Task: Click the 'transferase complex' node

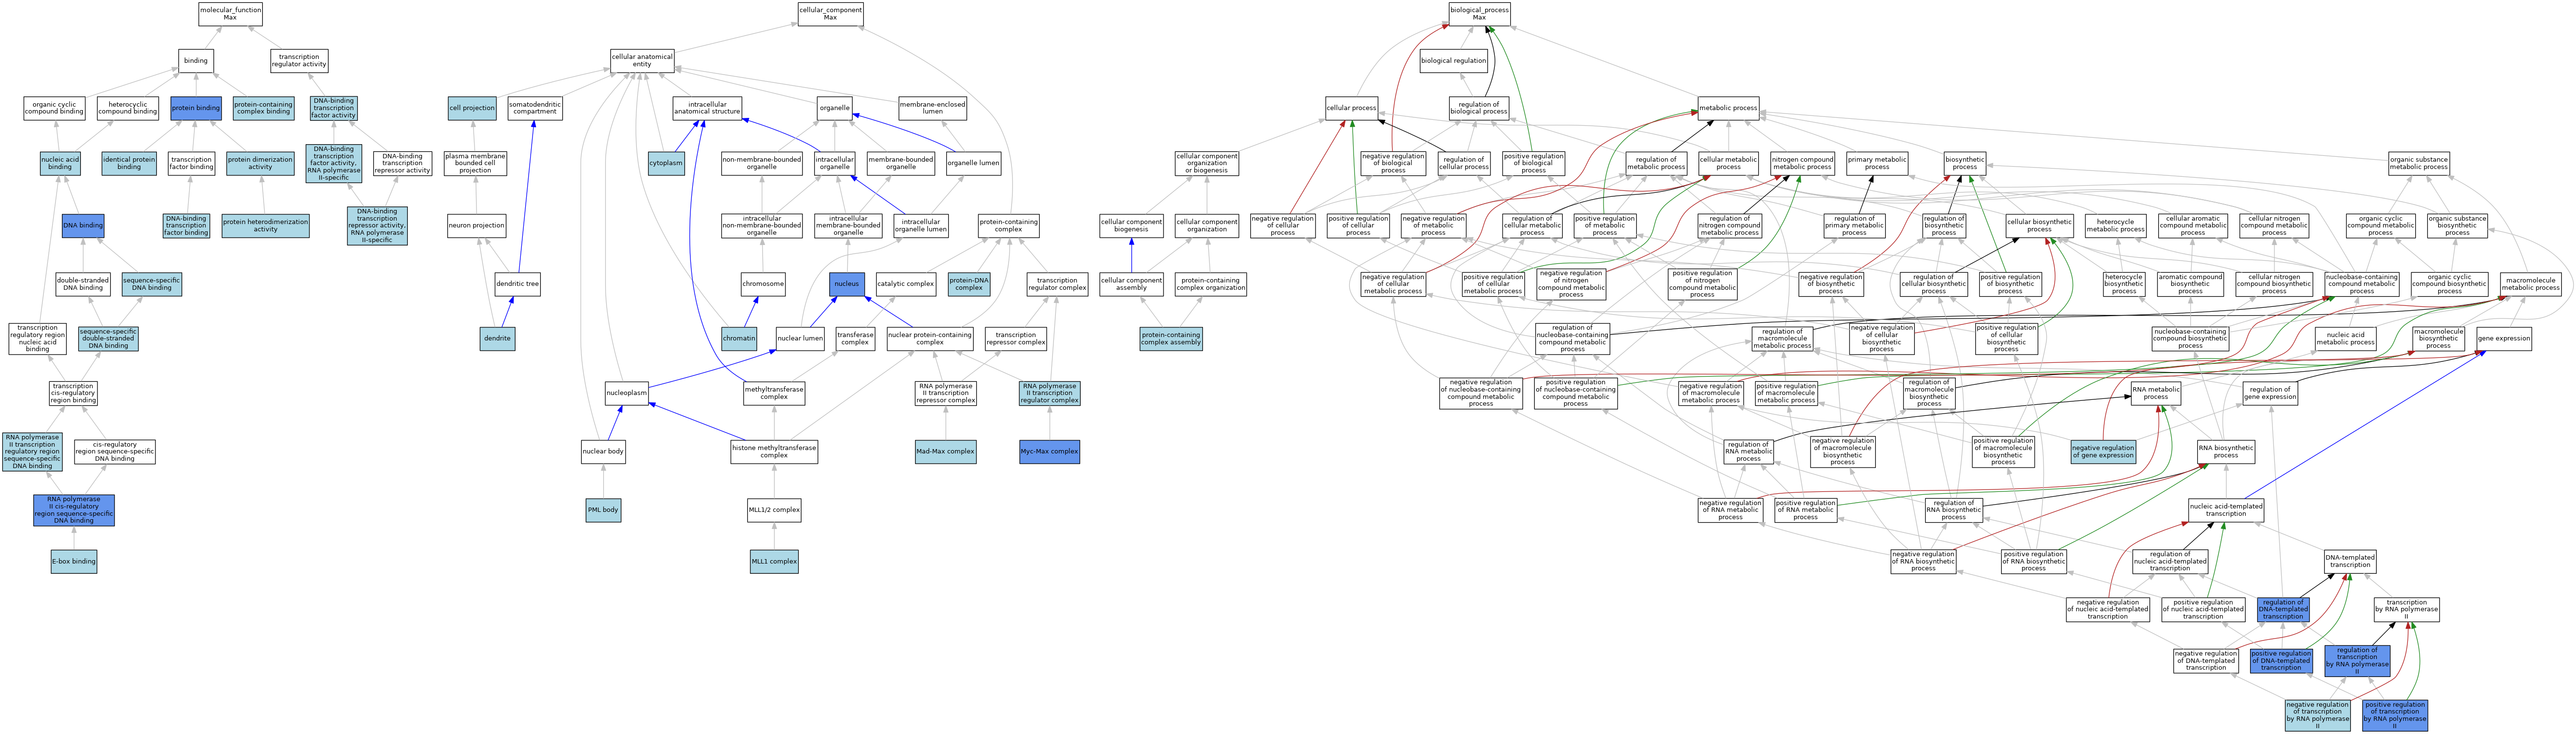Action: 855,339
